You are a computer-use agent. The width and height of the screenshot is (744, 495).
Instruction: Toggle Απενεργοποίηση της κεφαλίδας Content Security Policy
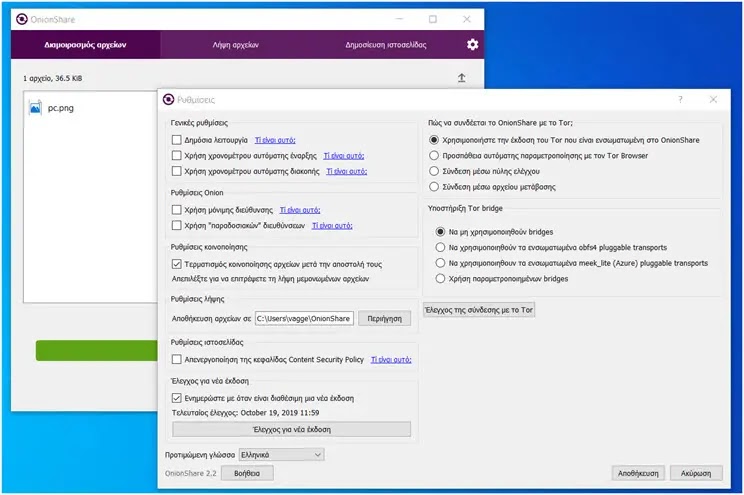177,359
